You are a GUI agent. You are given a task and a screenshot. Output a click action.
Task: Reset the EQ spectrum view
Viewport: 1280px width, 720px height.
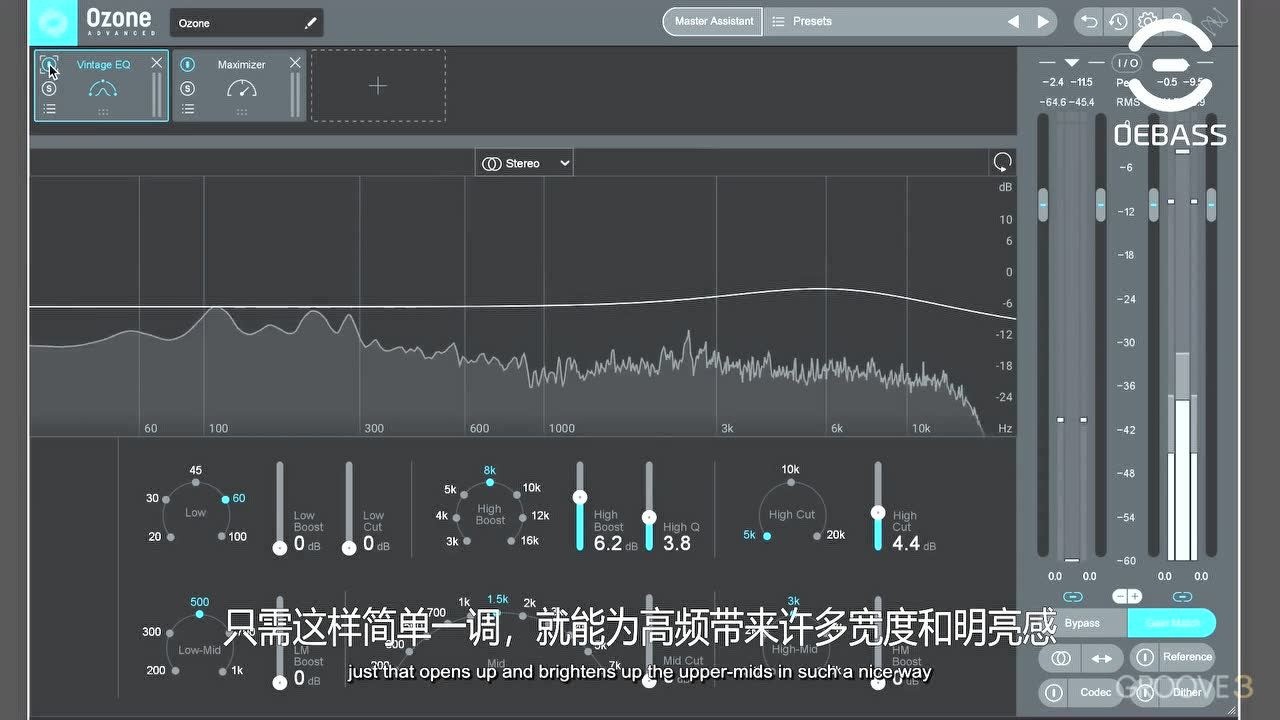tap(1002, 162)
